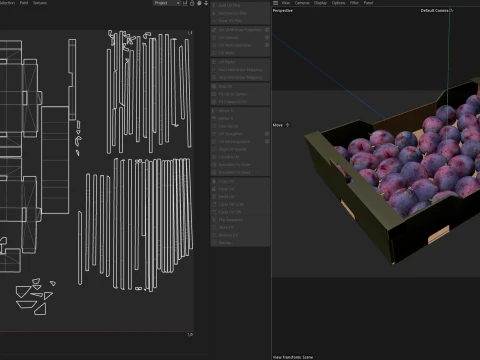Screen dimensions: 480x360
Task: Click Stop Interactive Mapping
Action: [x=240, y=77]
